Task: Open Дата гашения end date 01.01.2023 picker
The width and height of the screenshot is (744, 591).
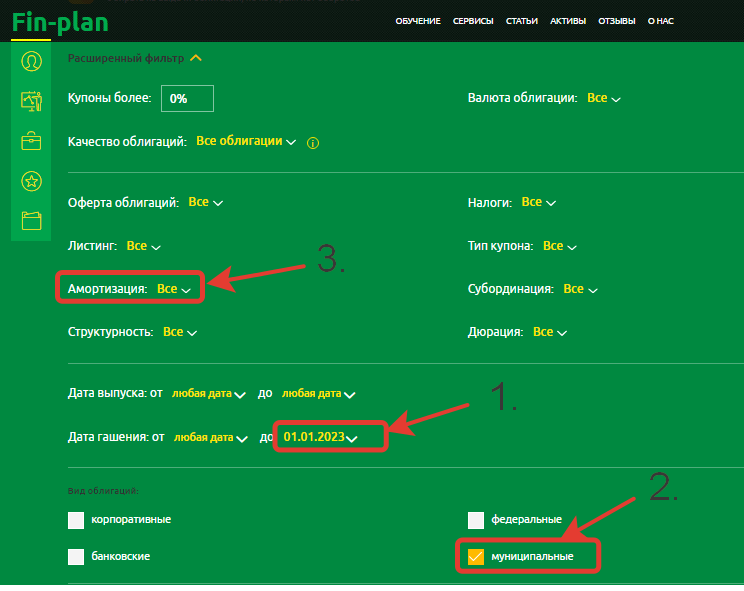Action: (x=319, y=437)
